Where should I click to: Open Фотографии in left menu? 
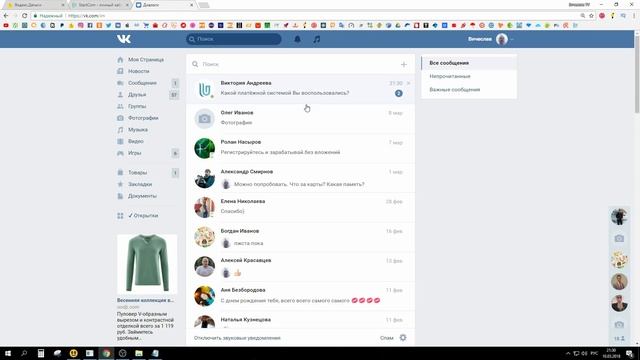[x=143, y=118]
